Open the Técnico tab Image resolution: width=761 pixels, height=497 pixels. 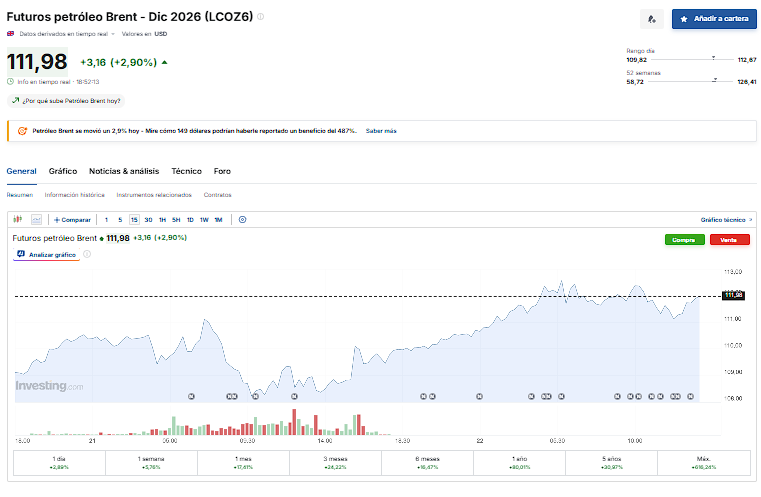pyautogui.click(x=186, y=171)
